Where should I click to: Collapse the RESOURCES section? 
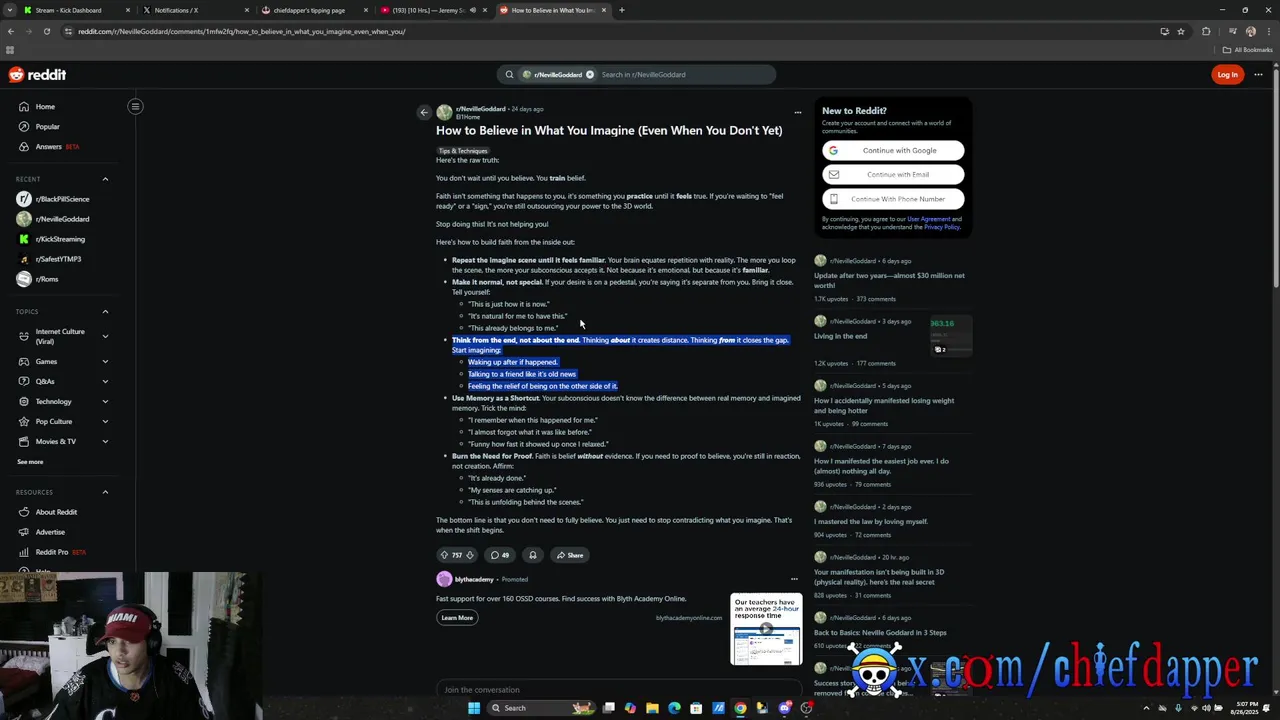tap(105, 492)
